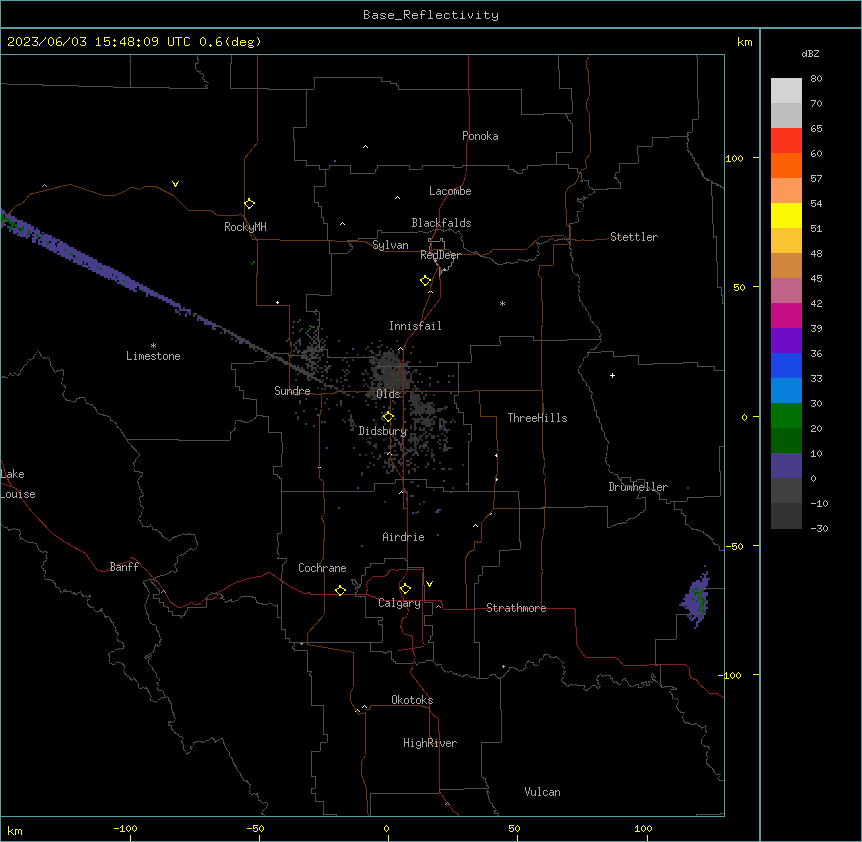Screen dimensions: 862x842
Task: Select the violet 36-39 dBZ legend swatch
Action: click(x=786, y=341)
